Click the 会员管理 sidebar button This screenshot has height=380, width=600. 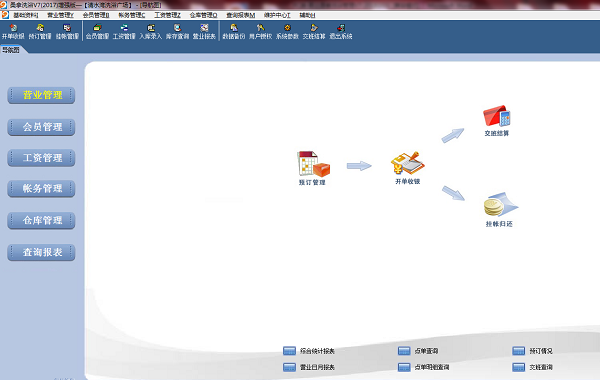(41, 127)
